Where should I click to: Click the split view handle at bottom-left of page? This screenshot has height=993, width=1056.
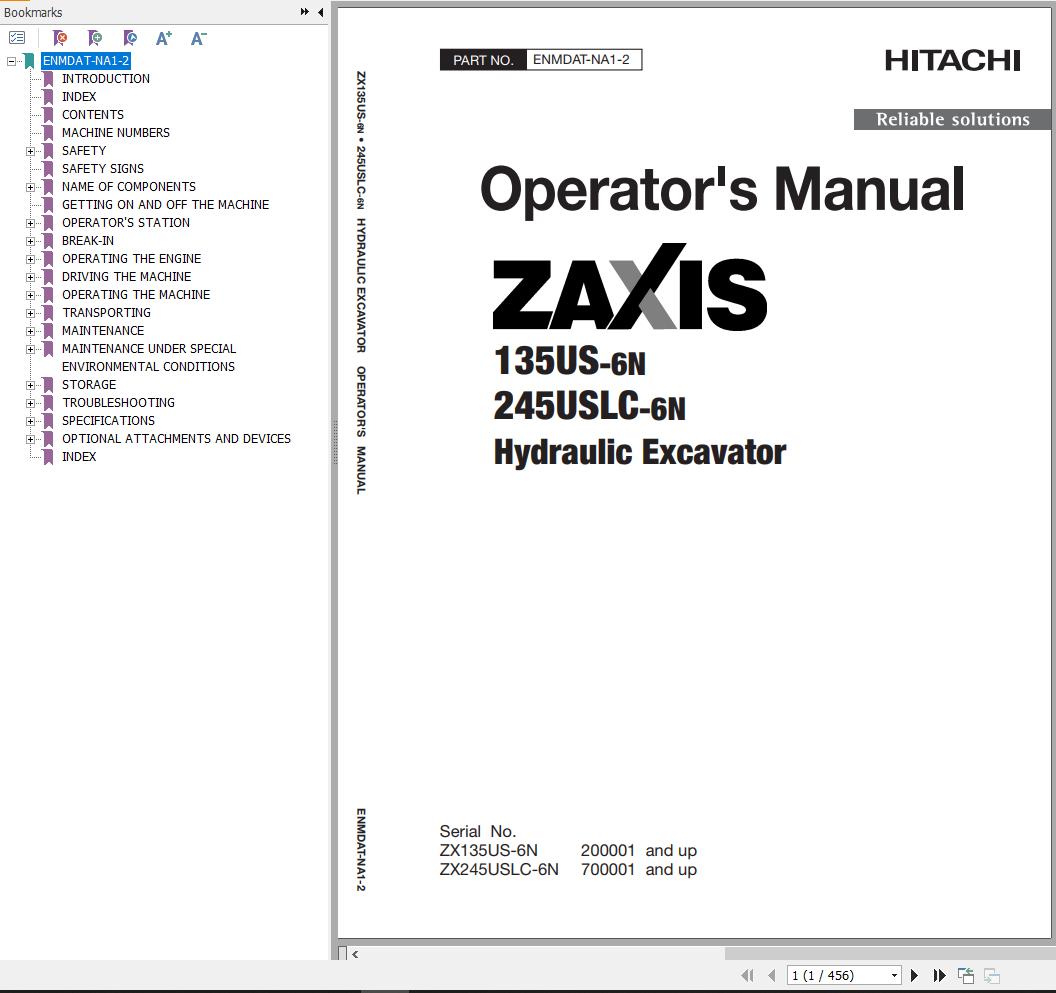click(342, 953)
